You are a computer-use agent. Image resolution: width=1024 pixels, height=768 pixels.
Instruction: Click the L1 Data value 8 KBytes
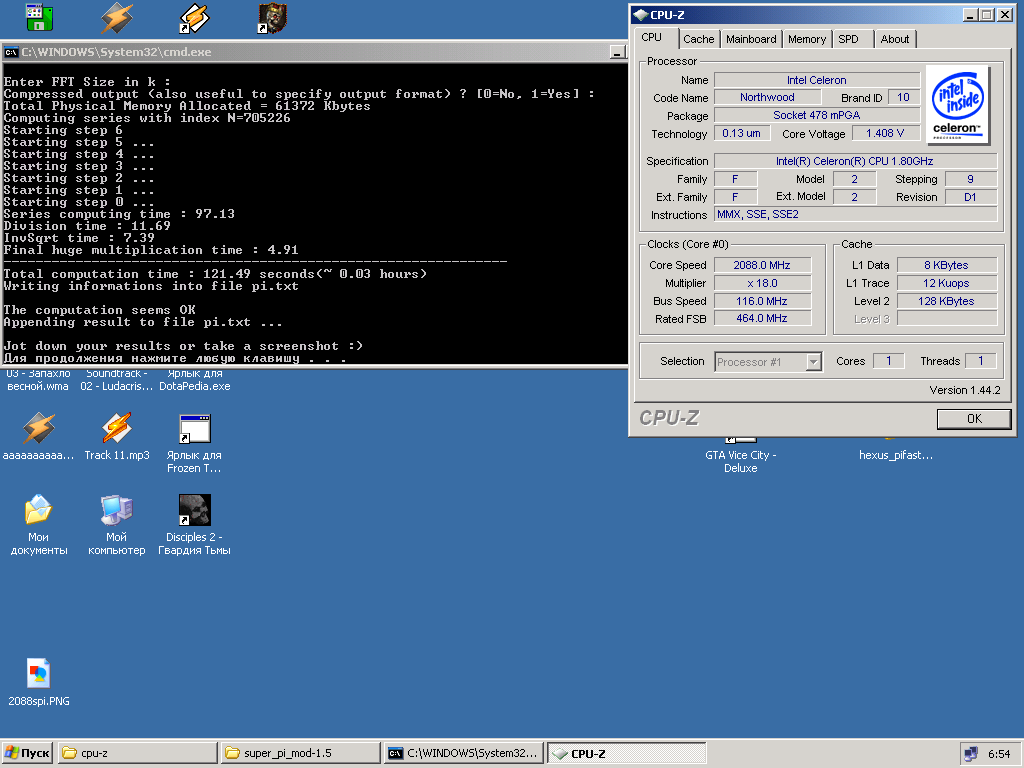click(x=946, y=265)
